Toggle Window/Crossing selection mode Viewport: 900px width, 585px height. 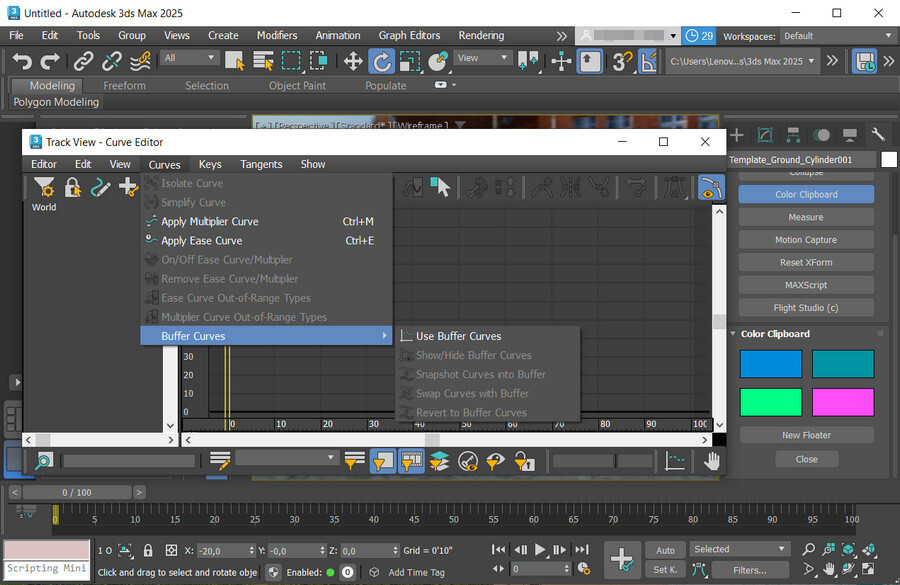[x=318, y=61]
